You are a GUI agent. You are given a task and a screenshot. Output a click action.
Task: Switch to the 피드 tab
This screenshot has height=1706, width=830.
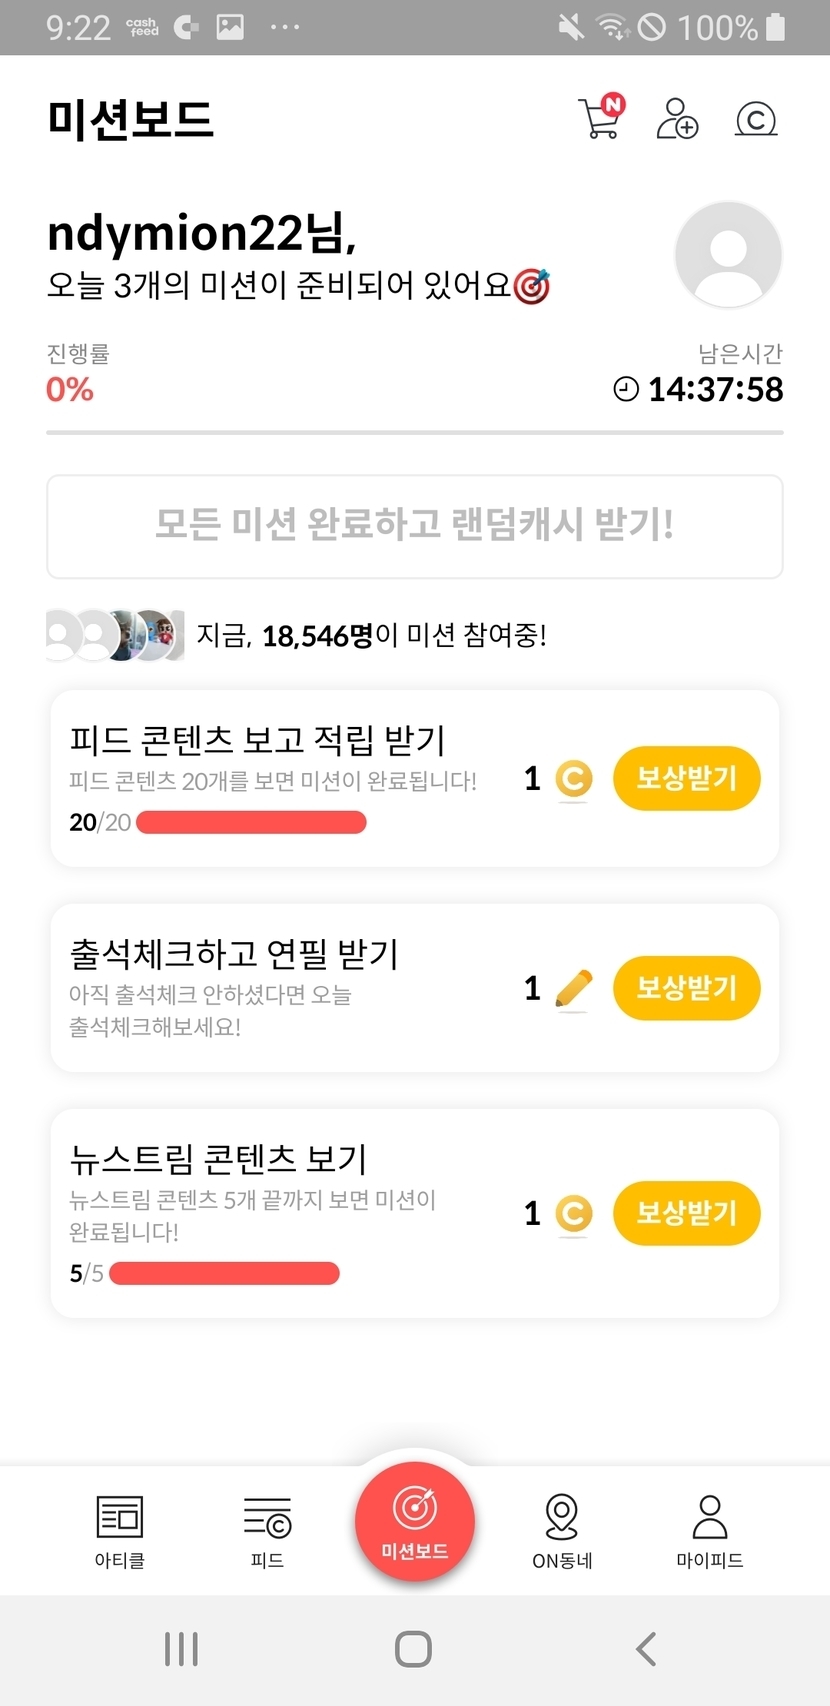coord(267,1531)
